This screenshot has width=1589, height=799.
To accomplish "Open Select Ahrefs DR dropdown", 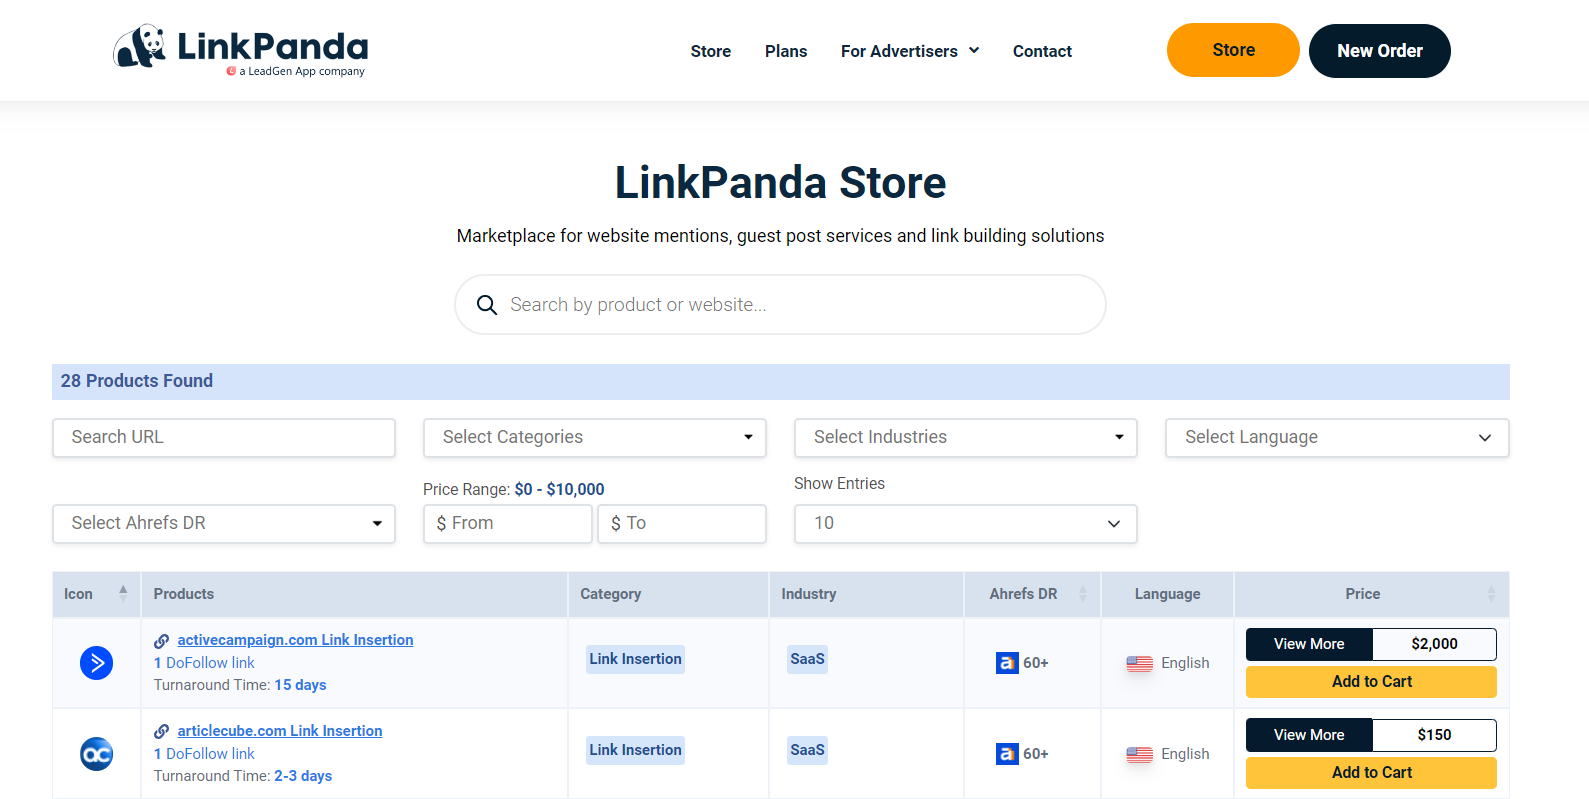I will (x=224, y=524).
